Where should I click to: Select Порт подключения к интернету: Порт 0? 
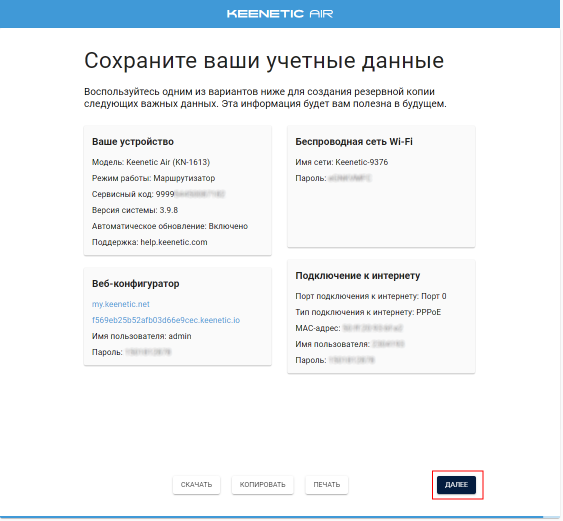pos(371,296)
